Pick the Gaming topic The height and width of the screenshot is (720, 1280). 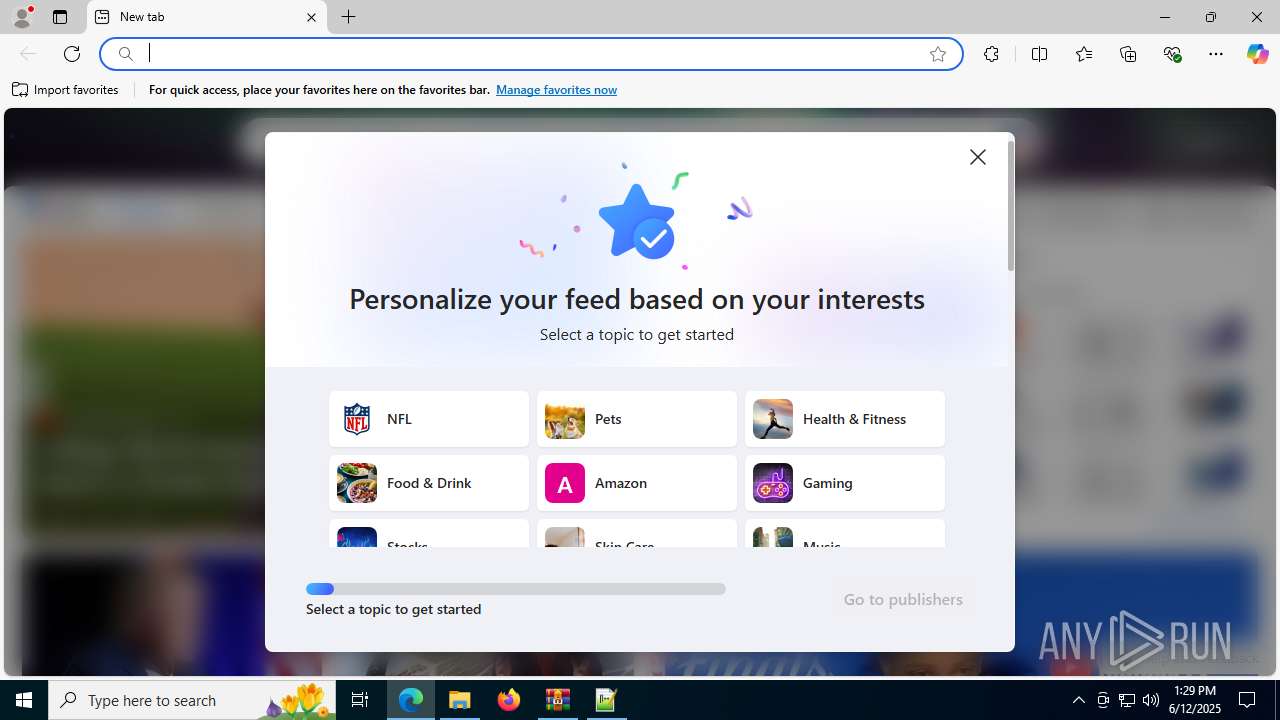845,483
